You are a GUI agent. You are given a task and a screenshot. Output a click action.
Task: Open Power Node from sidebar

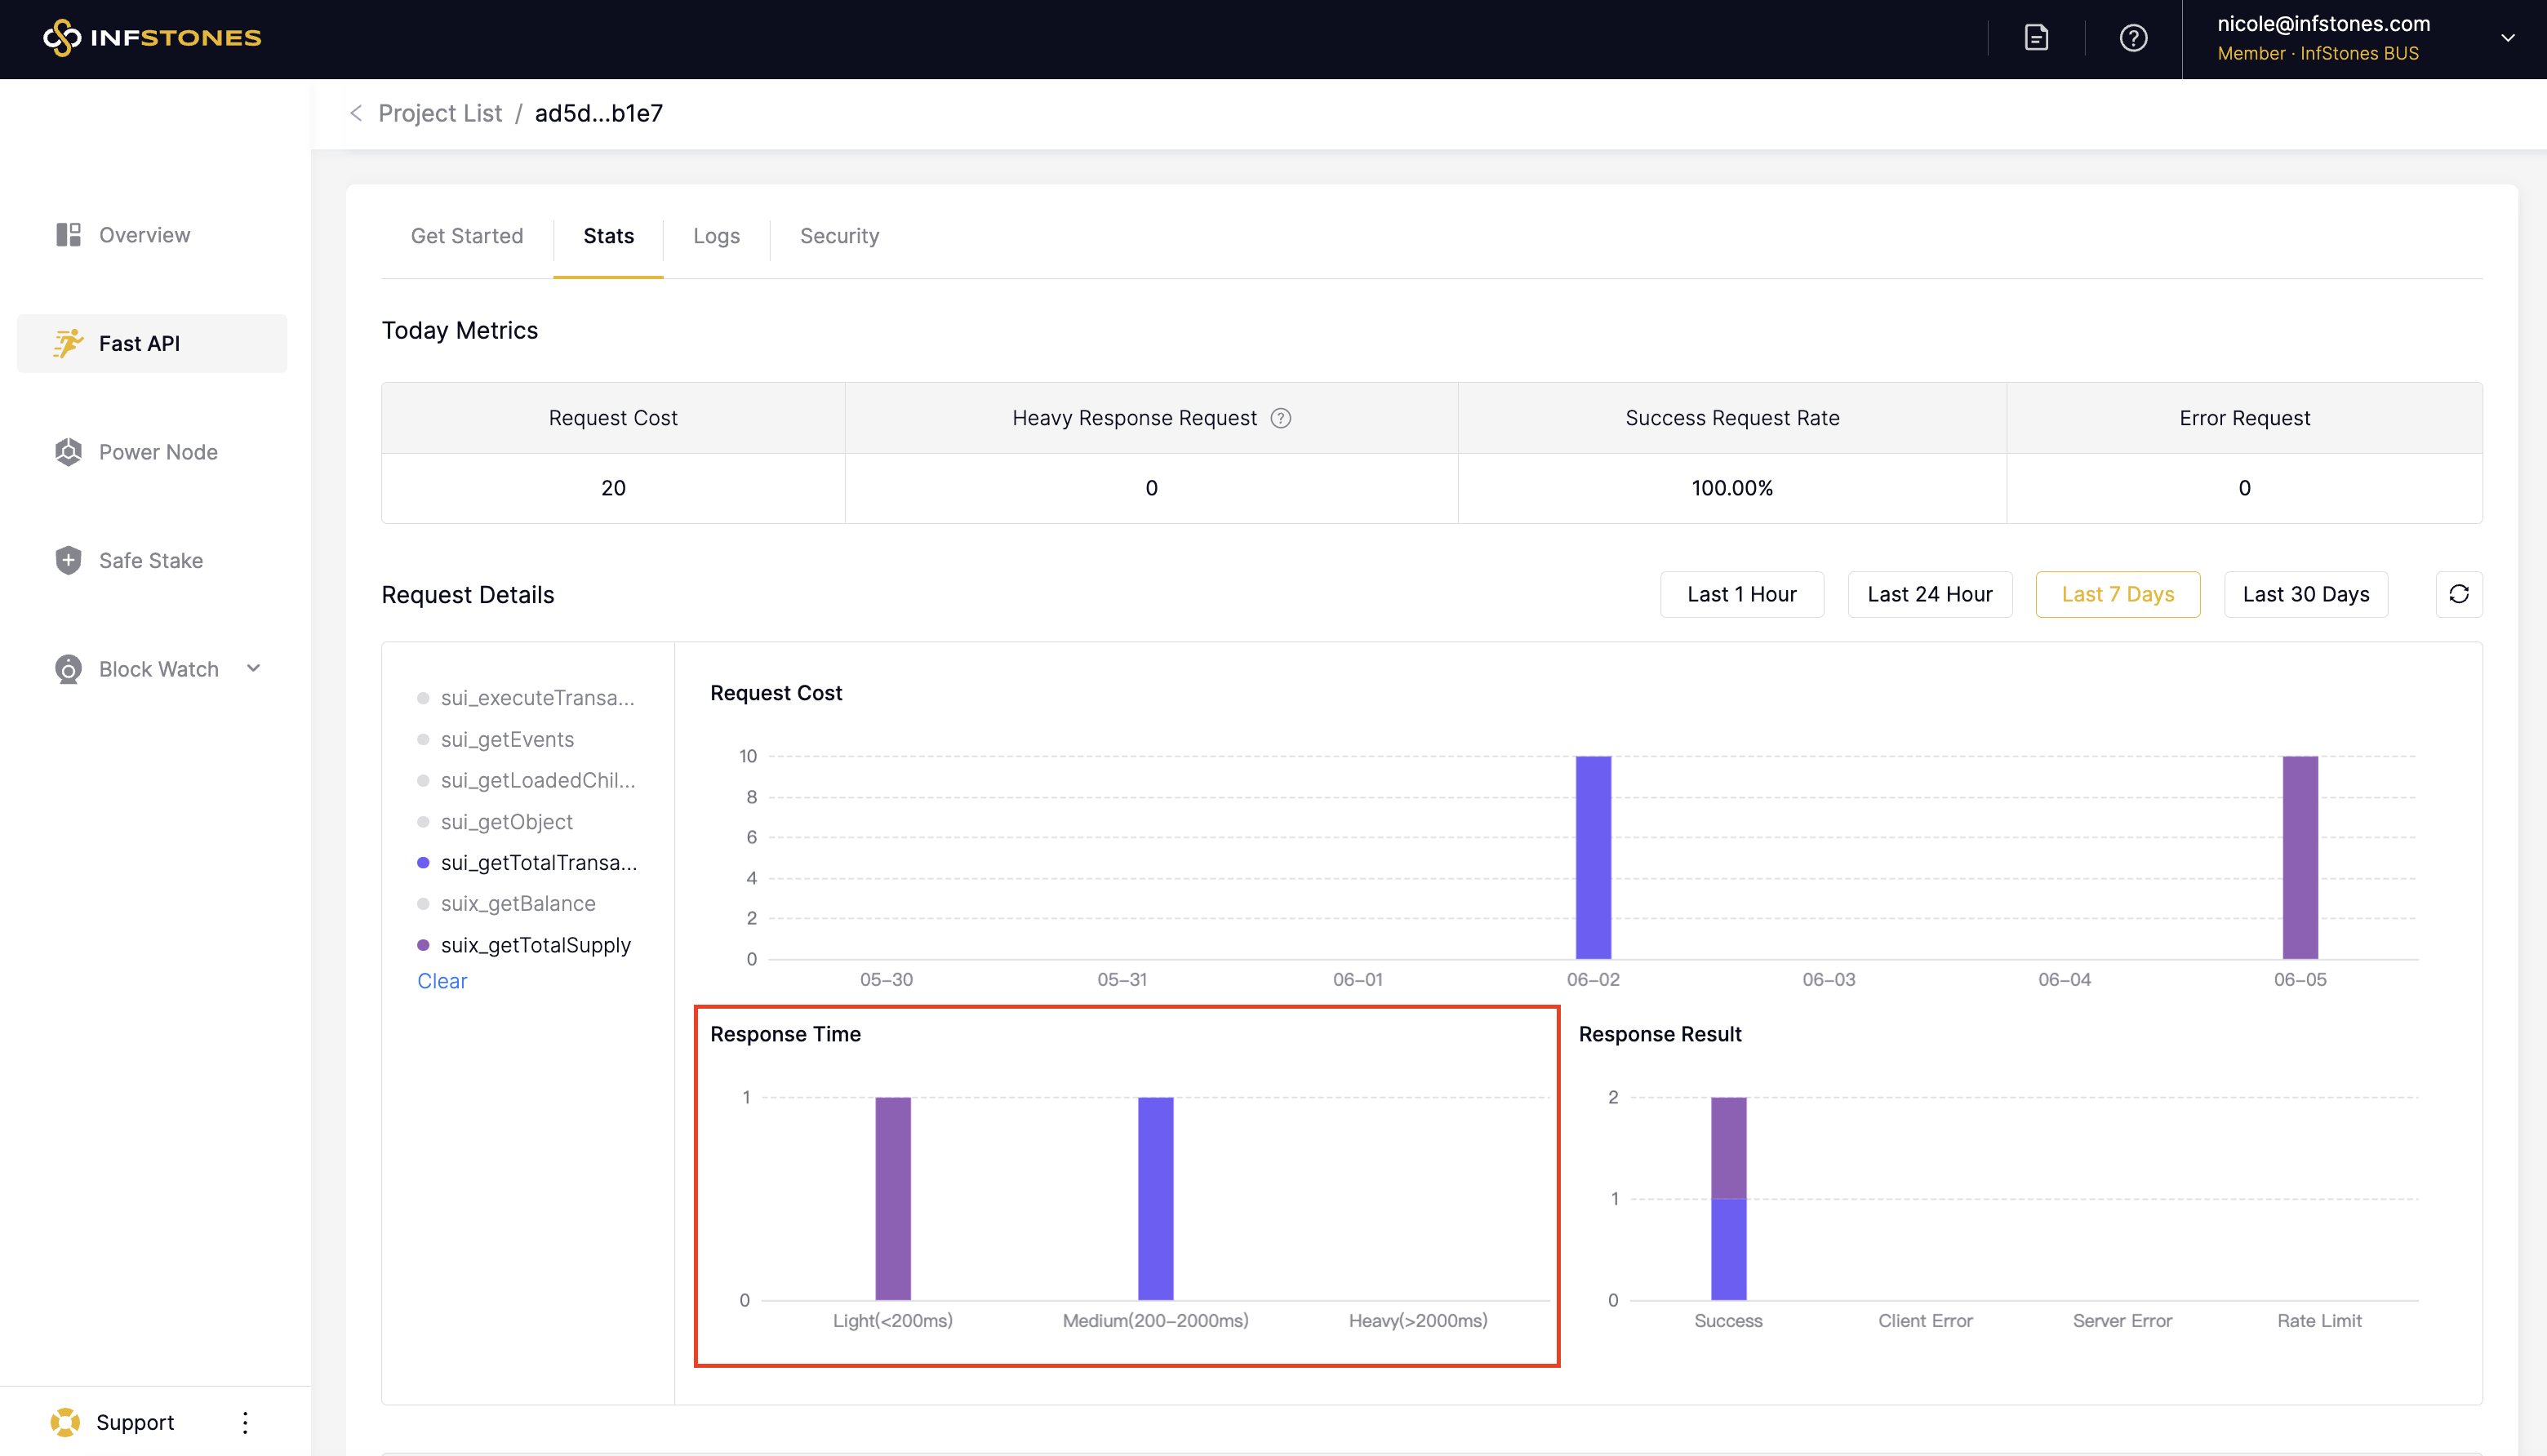[x=157, y=452]
